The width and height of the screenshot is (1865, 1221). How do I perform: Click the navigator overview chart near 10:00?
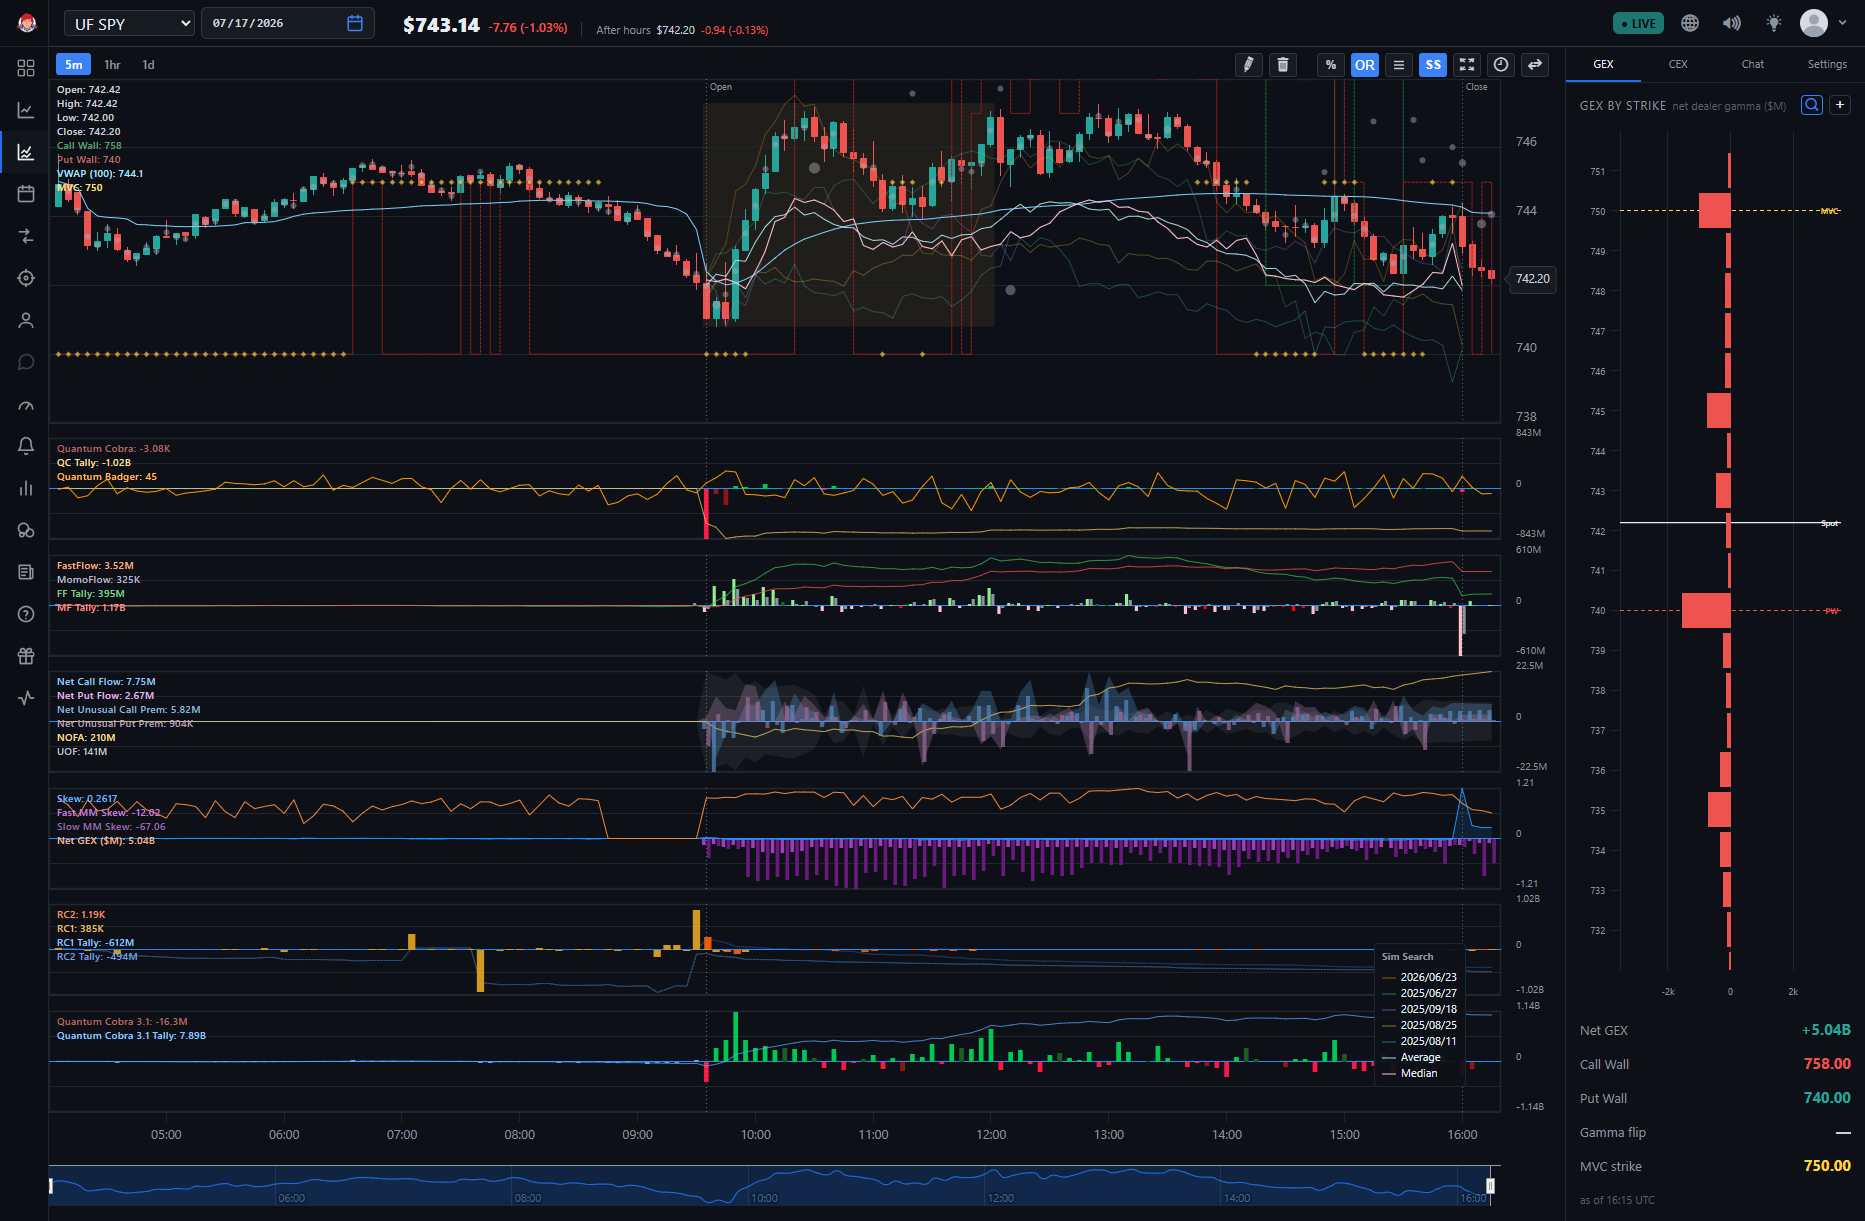(764, 1186)
